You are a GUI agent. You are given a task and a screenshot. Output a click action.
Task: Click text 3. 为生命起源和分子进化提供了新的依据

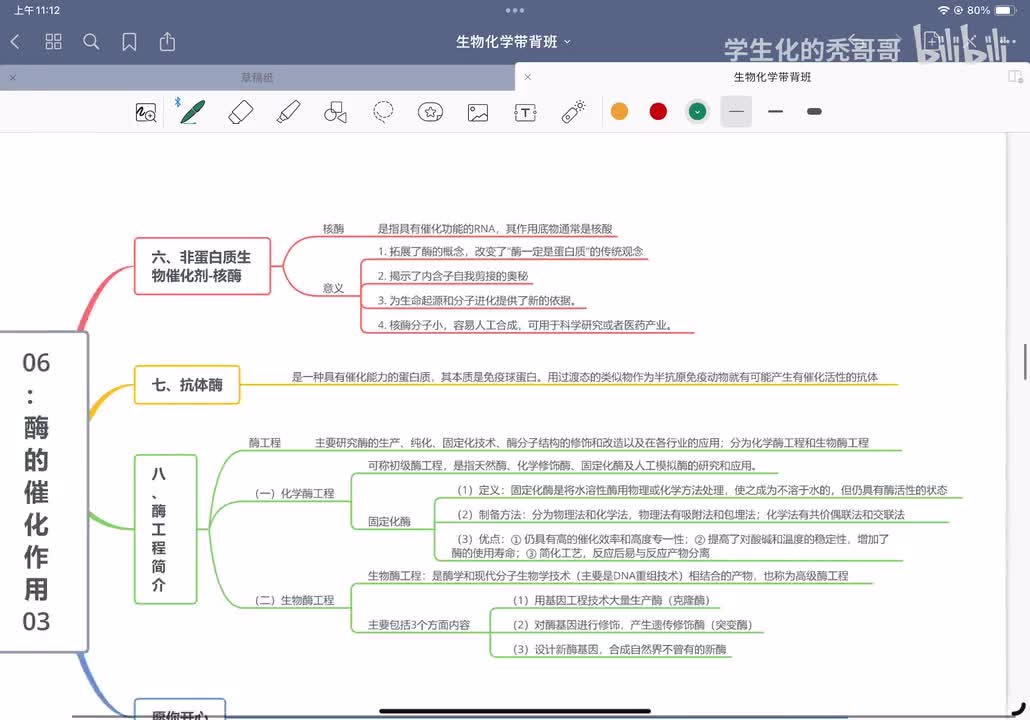477,300
